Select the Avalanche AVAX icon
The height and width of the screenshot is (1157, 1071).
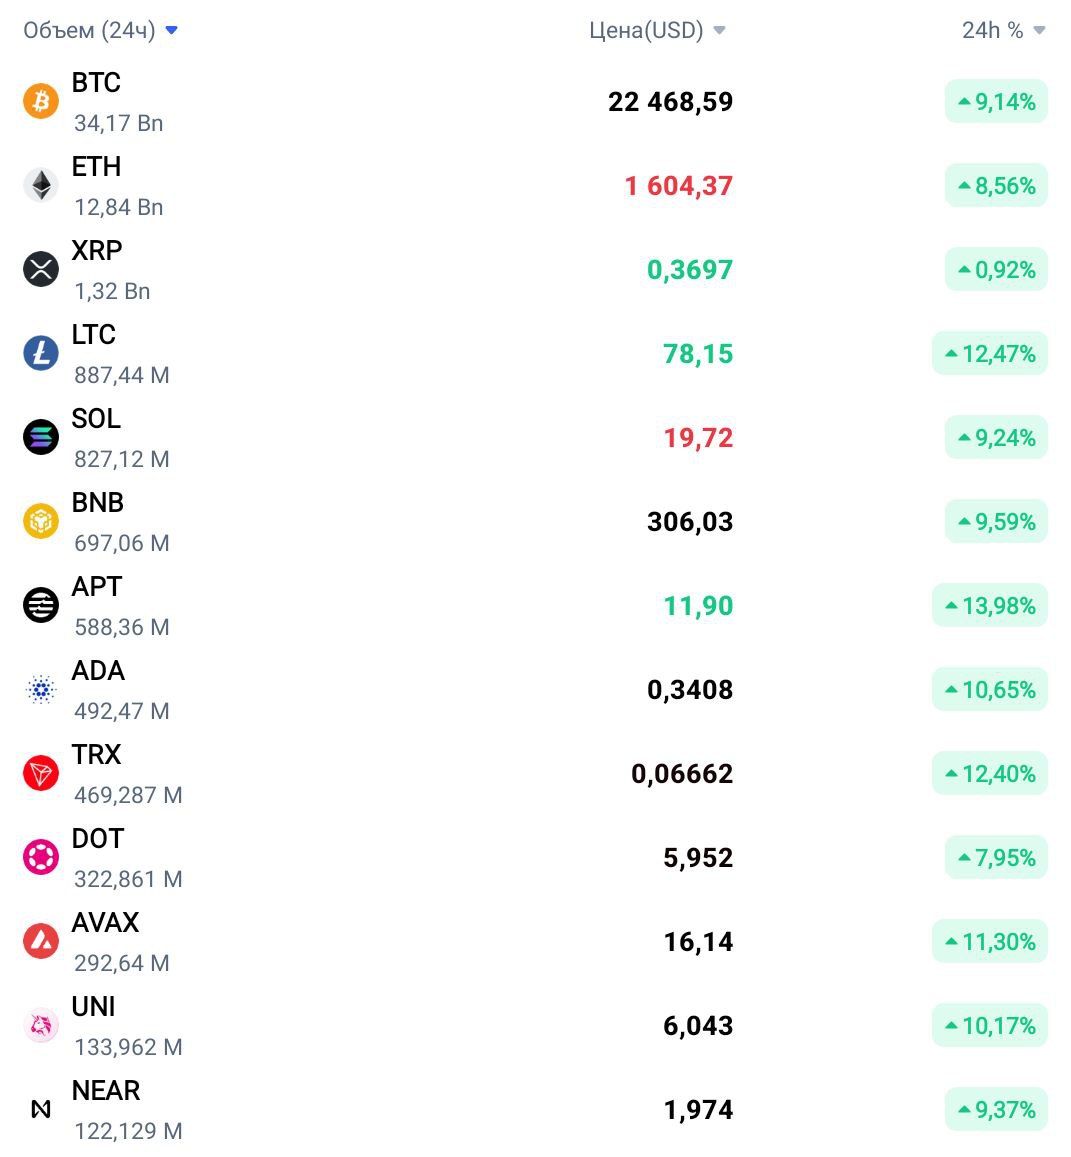click(41, 942)
